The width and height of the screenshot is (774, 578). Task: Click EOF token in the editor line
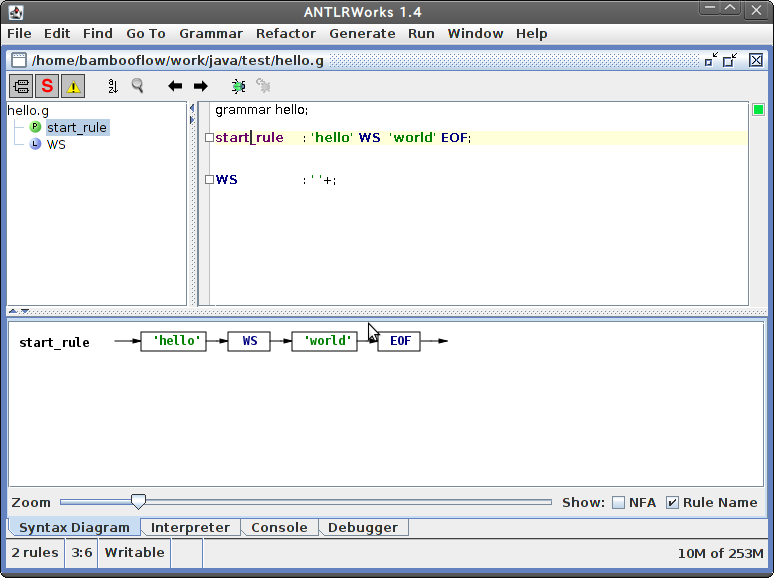tap(454, 137)
